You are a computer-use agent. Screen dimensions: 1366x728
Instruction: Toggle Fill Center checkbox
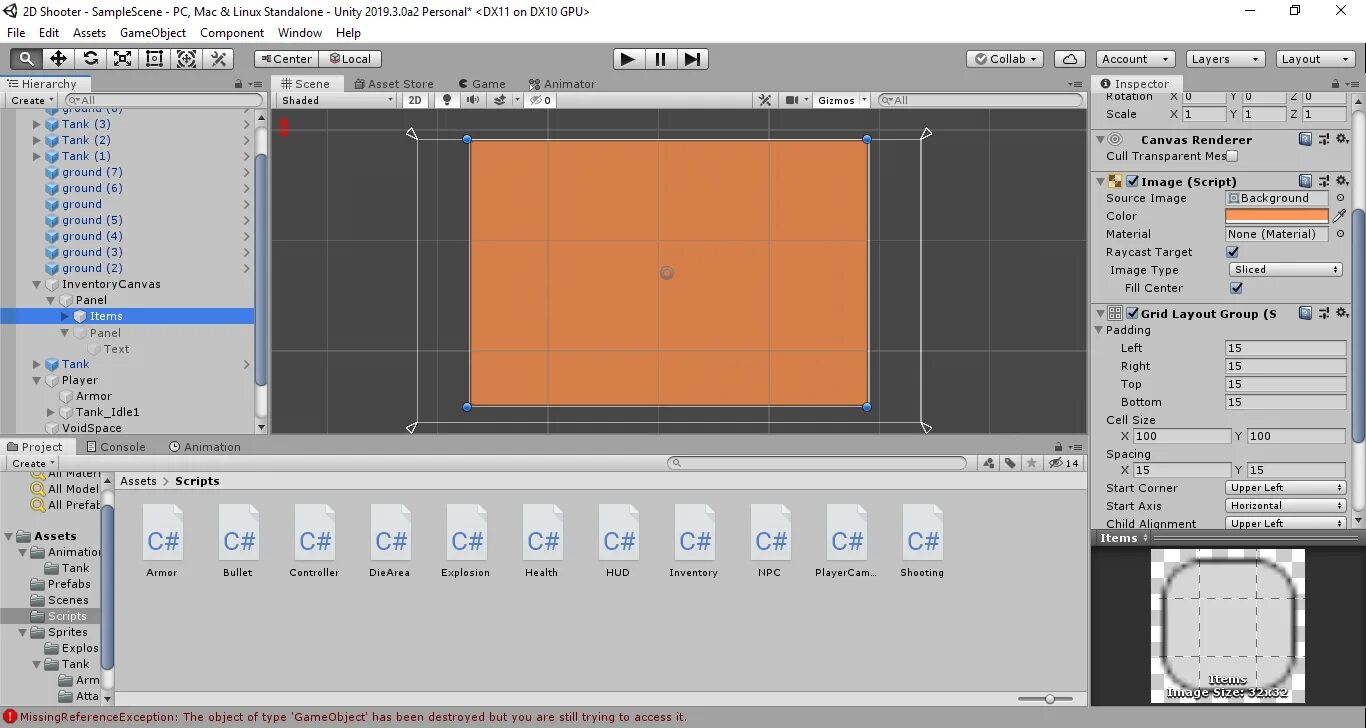(1236, 288)
